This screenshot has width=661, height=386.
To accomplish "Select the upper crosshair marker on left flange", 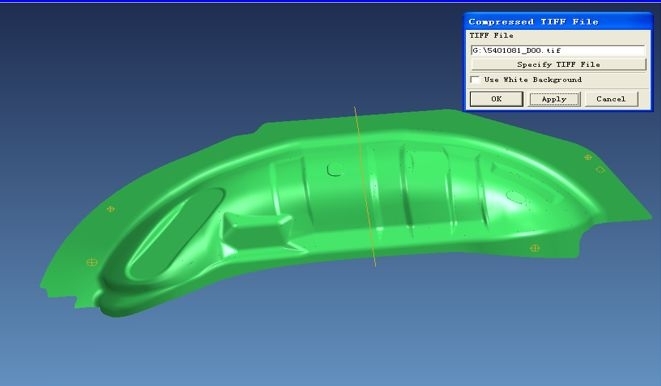I will (x=111, y=209).
